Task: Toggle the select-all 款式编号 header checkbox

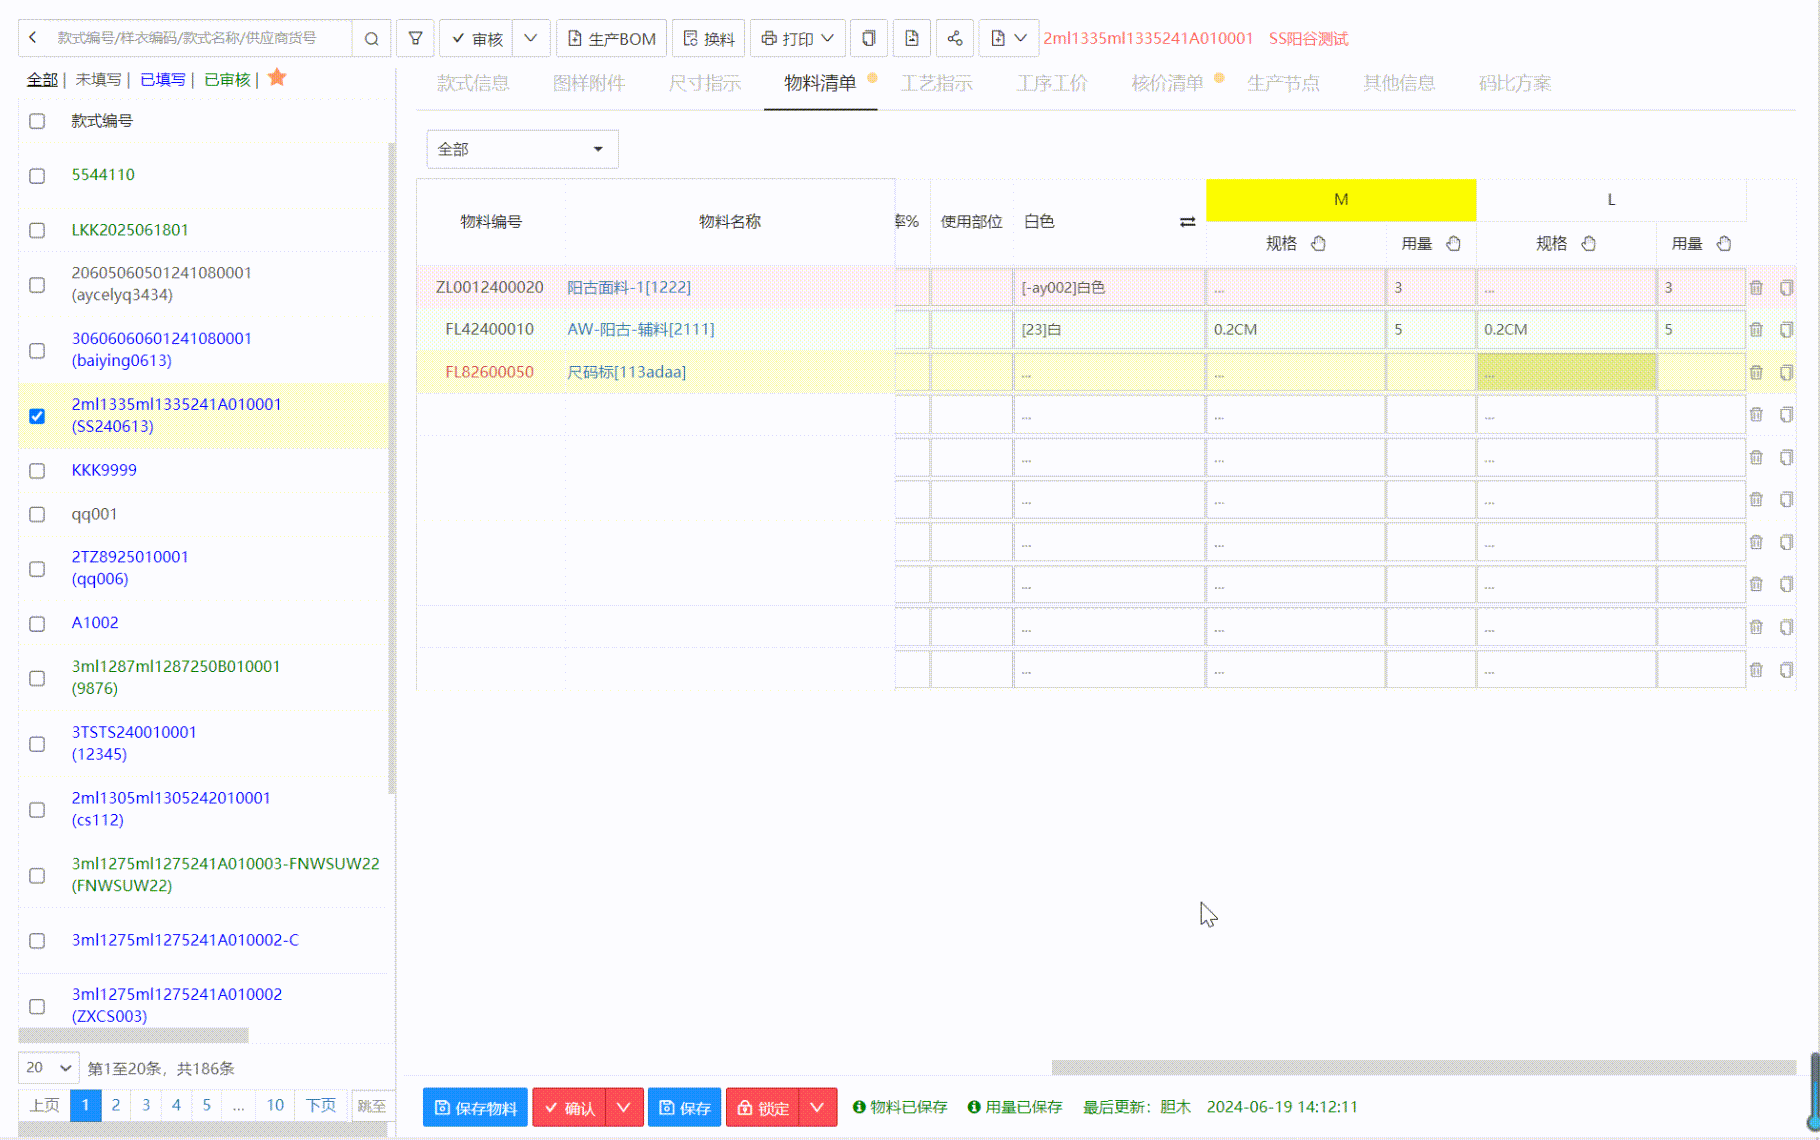Action: 37,121
